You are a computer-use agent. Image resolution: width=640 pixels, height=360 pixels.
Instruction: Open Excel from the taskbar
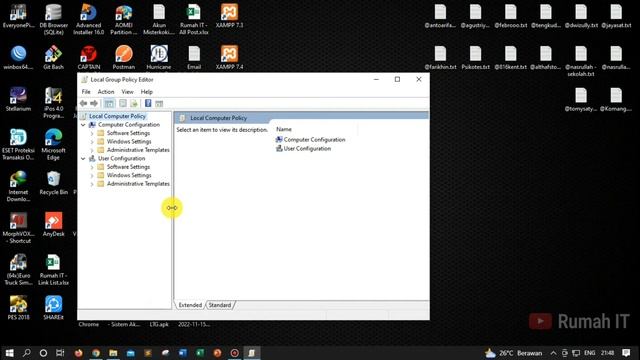click(x=200, y=353)
